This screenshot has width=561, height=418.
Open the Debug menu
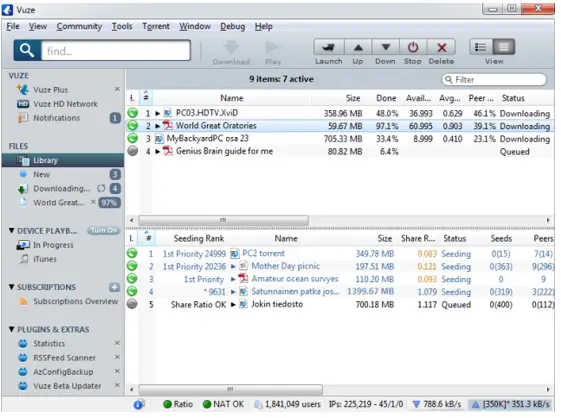point(233,26)
